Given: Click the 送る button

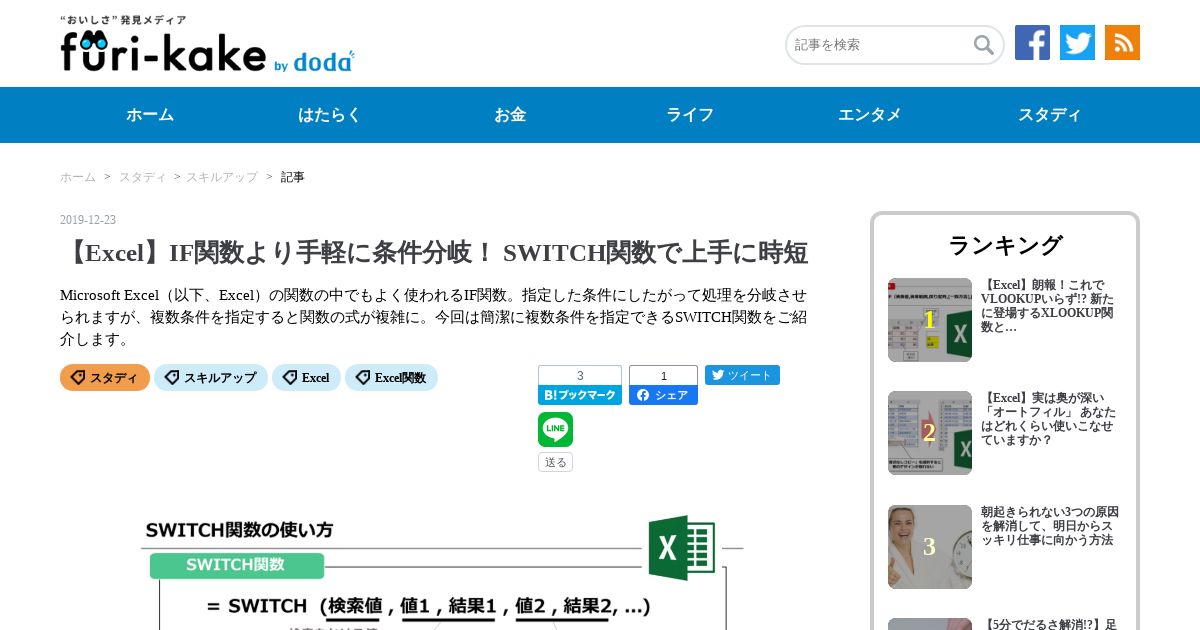Looking at the screenshot, I should click(x=555, y=462).
